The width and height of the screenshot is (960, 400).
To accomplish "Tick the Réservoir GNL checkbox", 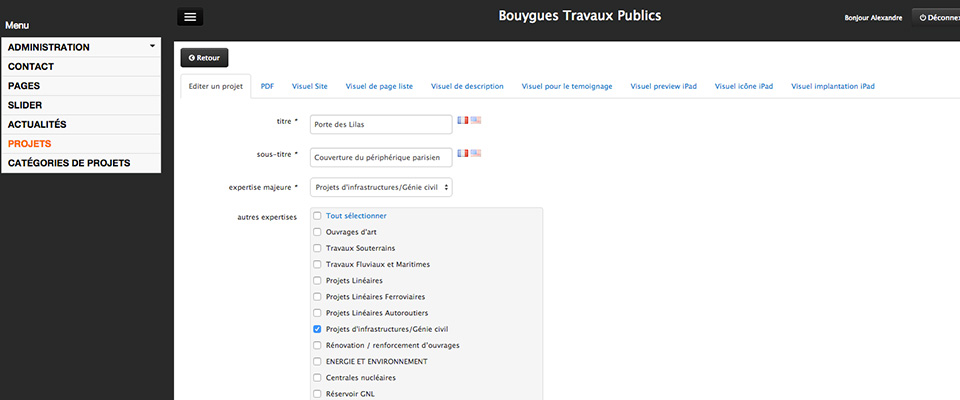I will click(x=317, y=394).
